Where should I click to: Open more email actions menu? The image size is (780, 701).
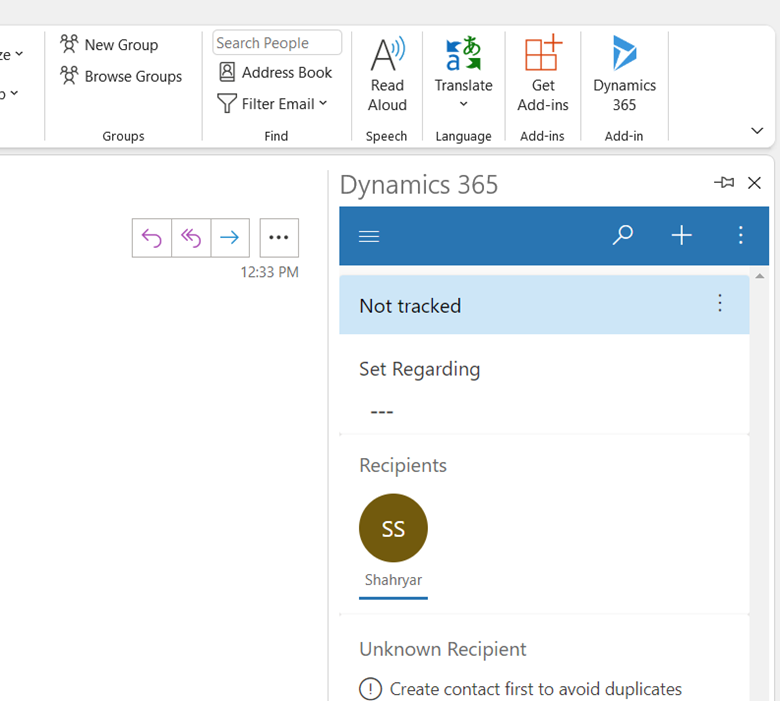[279, 238]
